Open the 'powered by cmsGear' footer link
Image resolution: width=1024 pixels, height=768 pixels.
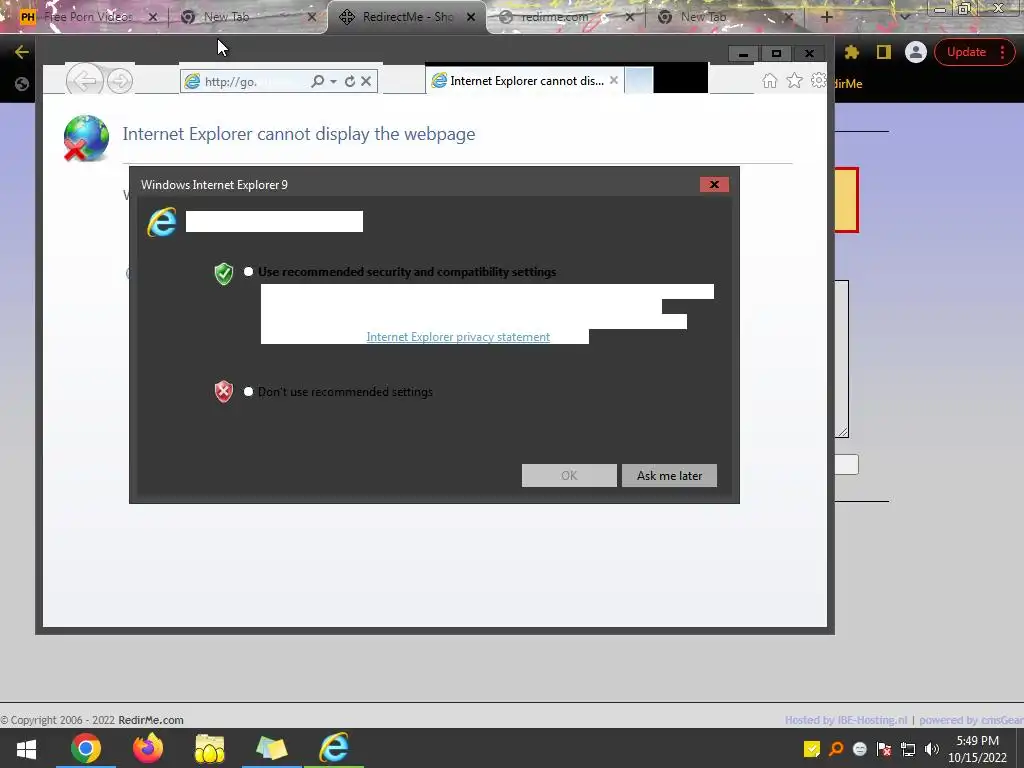[971, 720]
